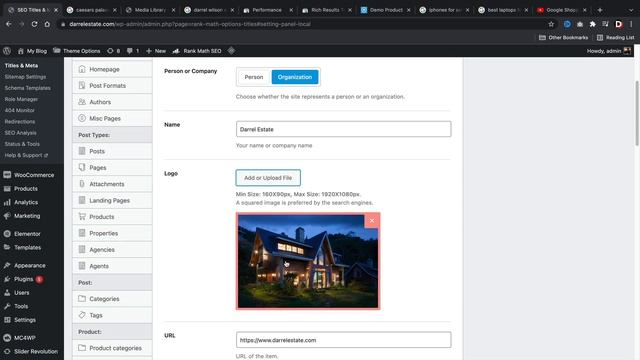Open Theme Options in the admin bar
640x360 pixels.
(77, 51)
